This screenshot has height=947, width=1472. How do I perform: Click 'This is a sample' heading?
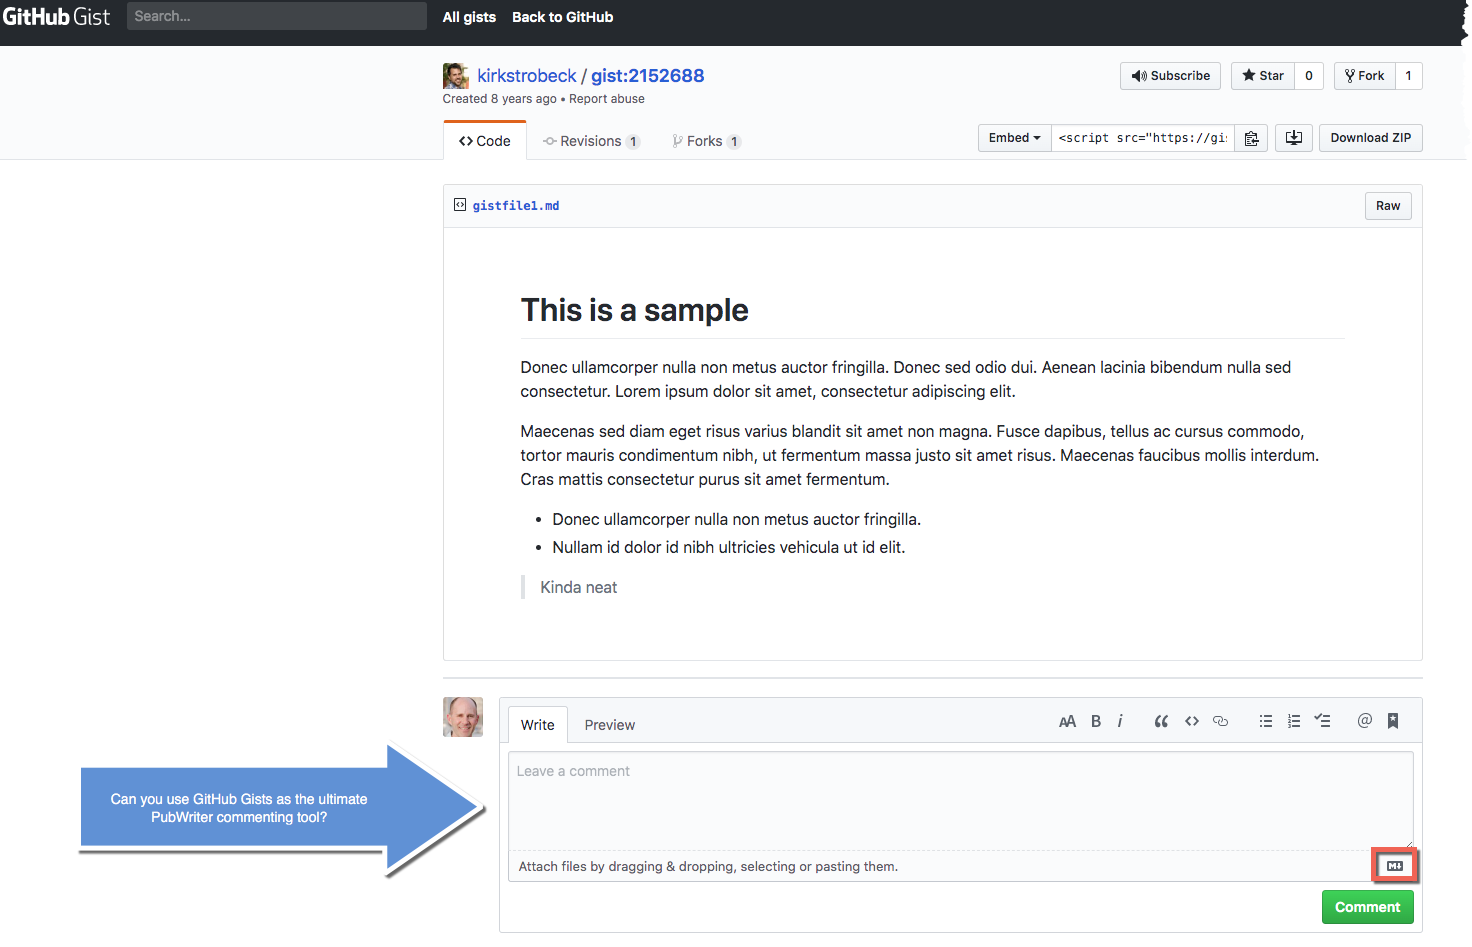(635, 310)
